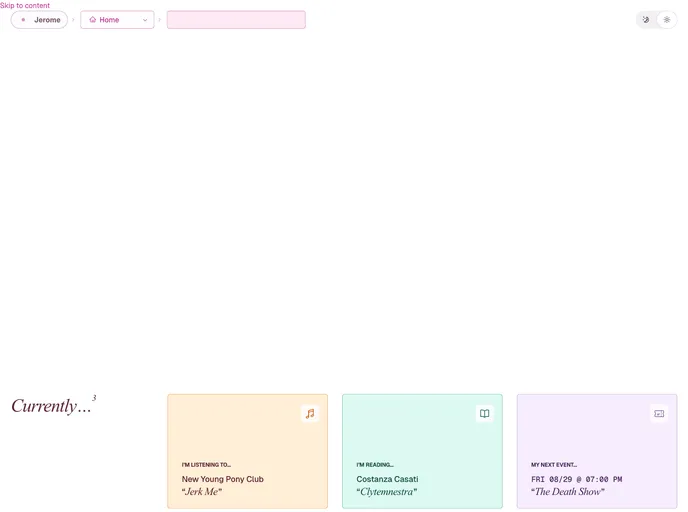Click the house icon beside Home
The image size is (688, 512).
[x=93, y=20]
